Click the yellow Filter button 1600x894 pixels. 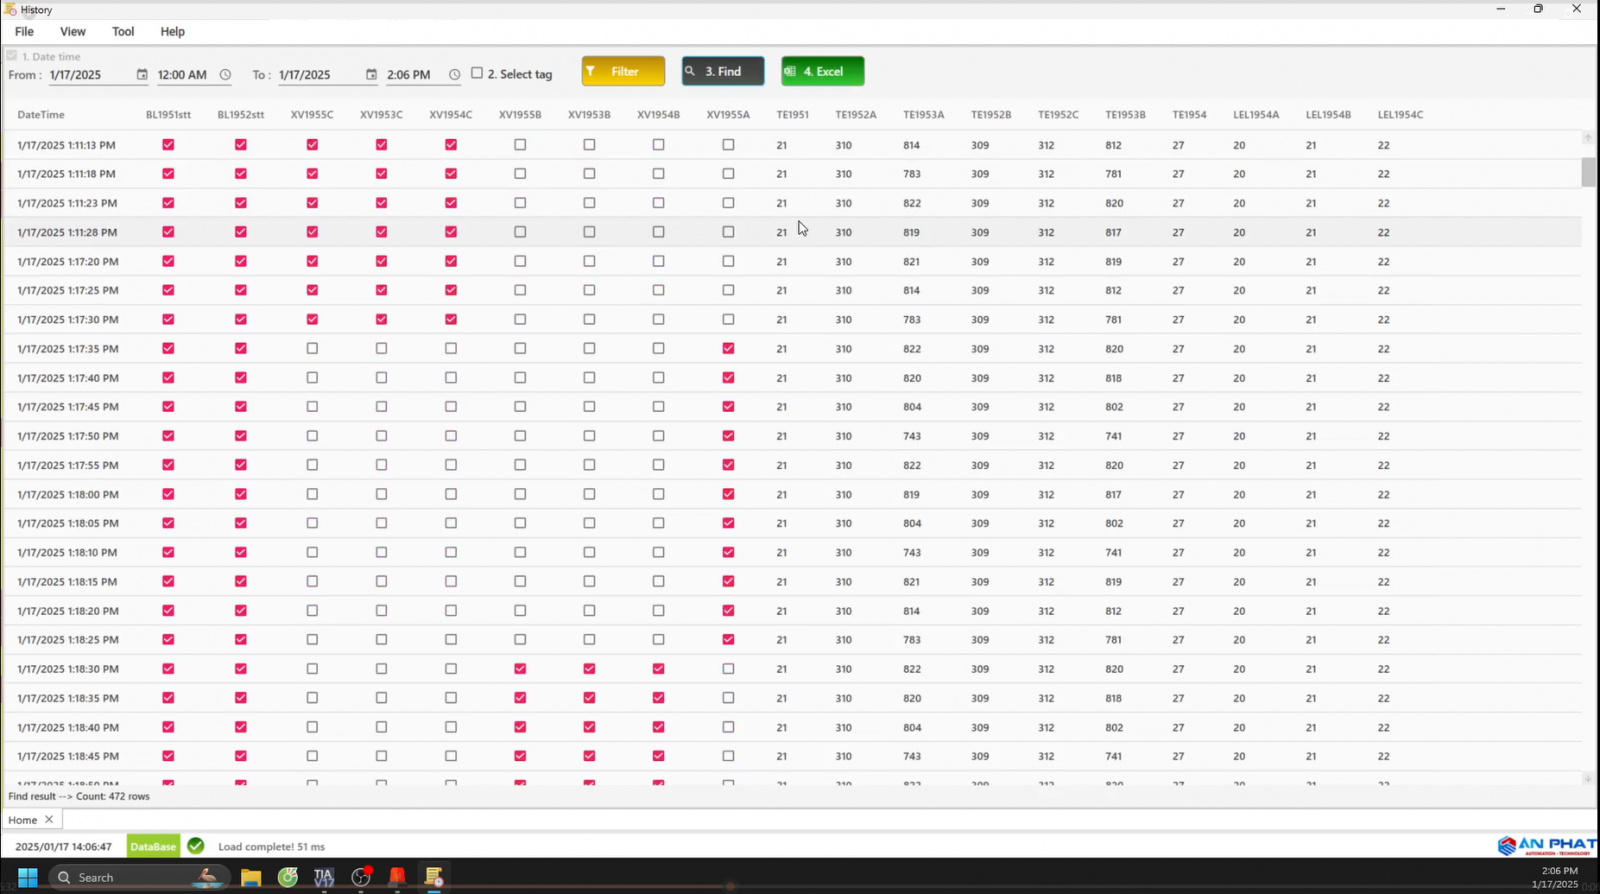pos(623,72)
